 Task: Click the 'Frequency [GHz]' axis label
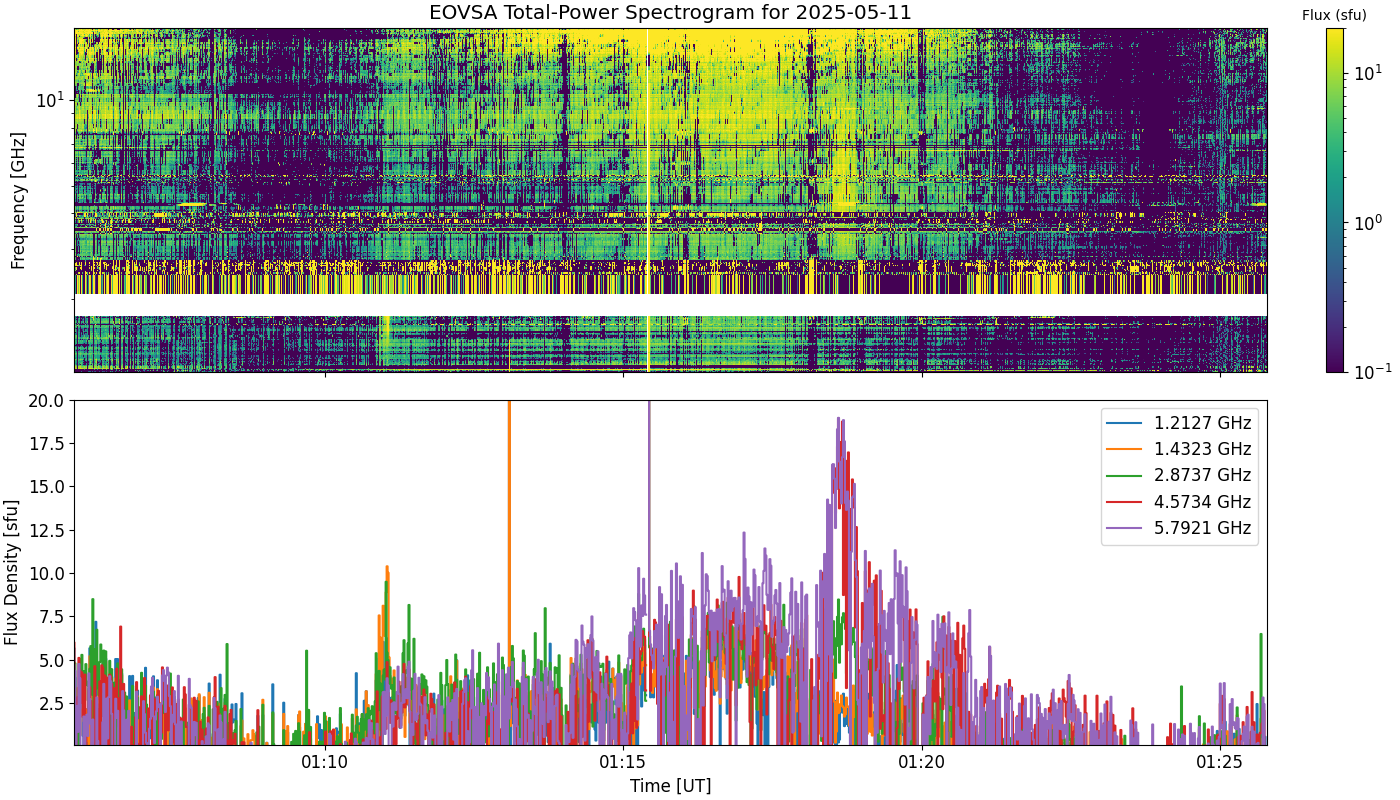click(x=18, y=200)
